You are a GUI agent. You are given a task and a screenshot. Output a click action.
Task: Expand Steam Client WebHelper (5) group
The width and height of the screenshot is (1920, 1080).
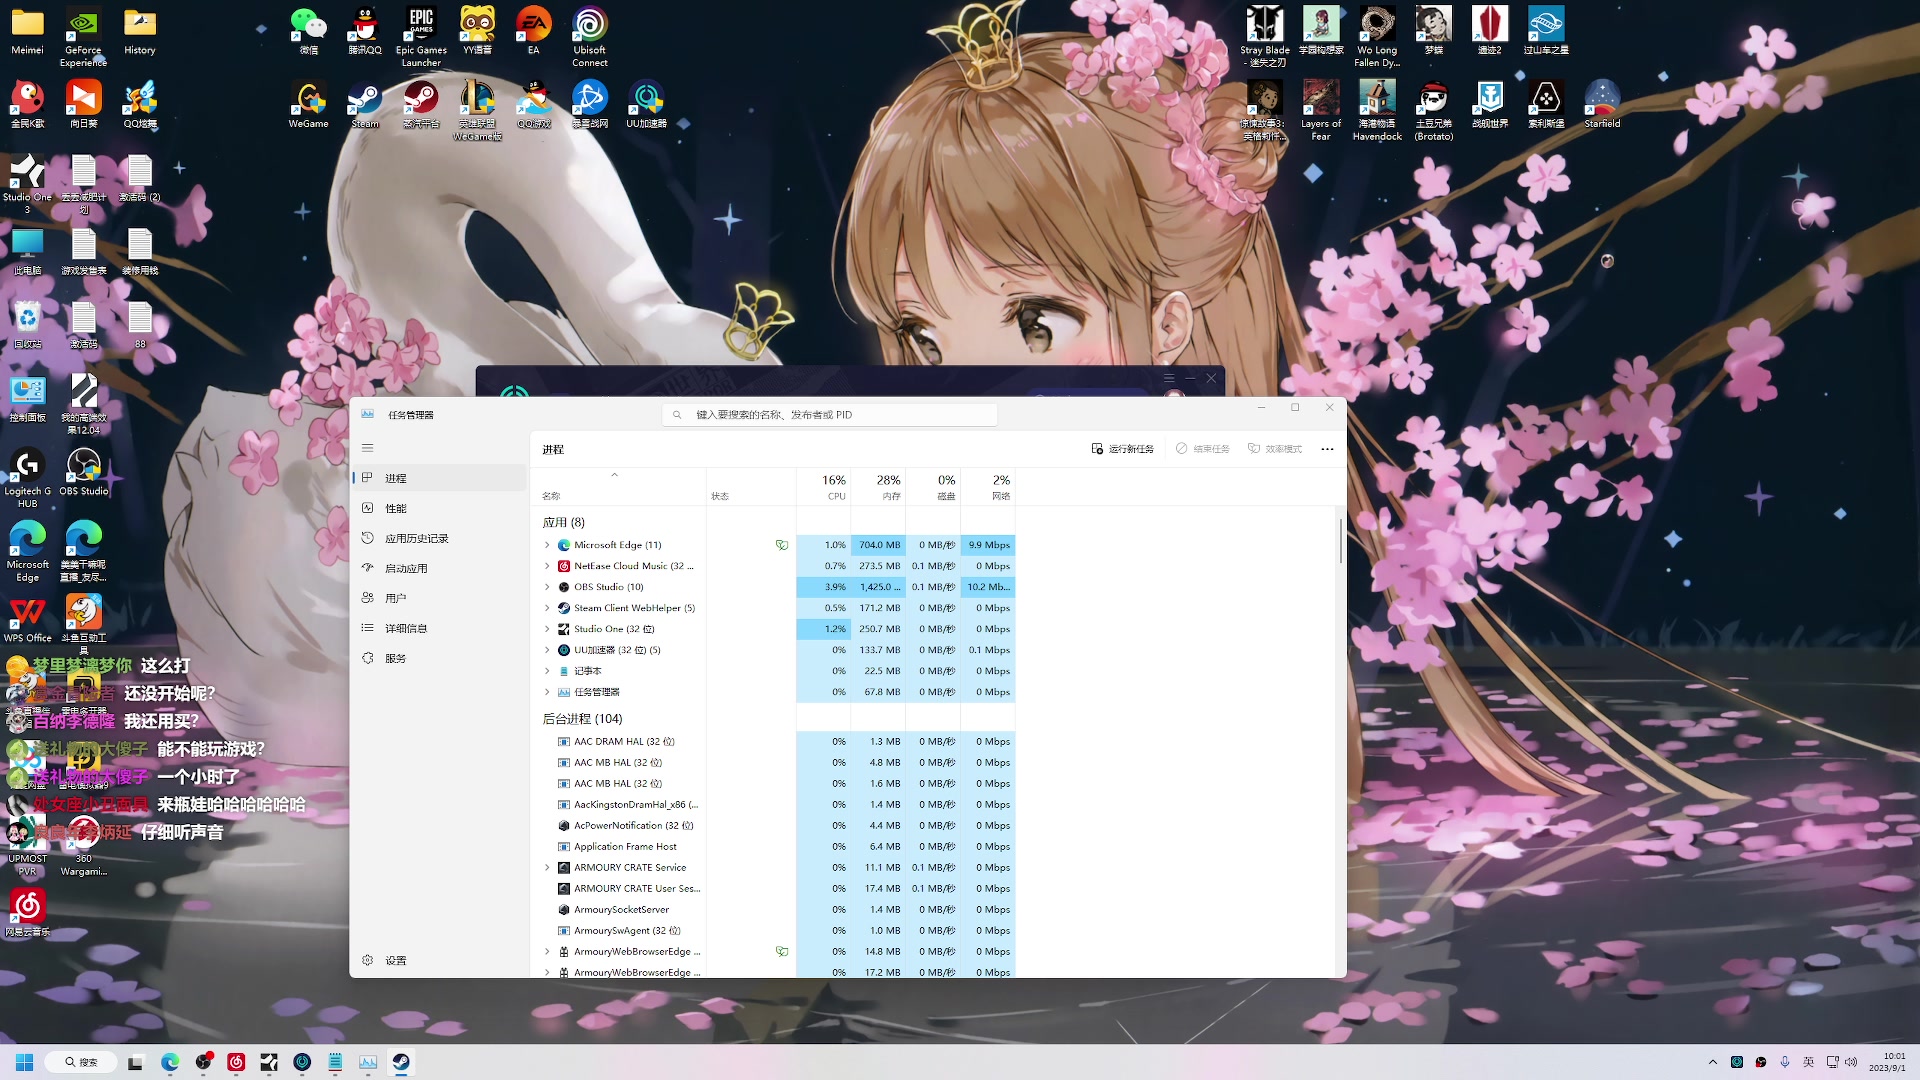(x=547, y=608)
